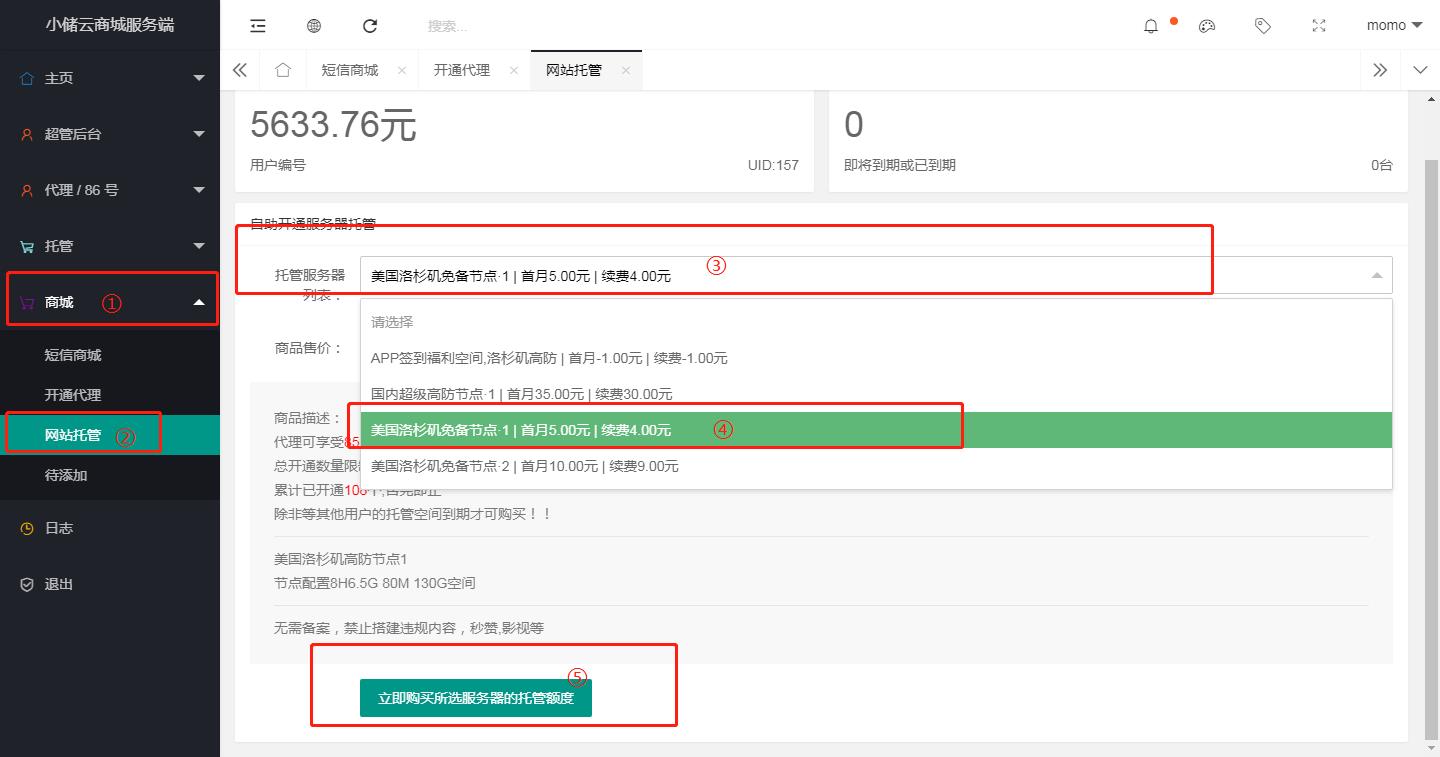This screenshot has height=757, width=1440.
Task: Open the momo user dropdown
Action: point(1394,25)
